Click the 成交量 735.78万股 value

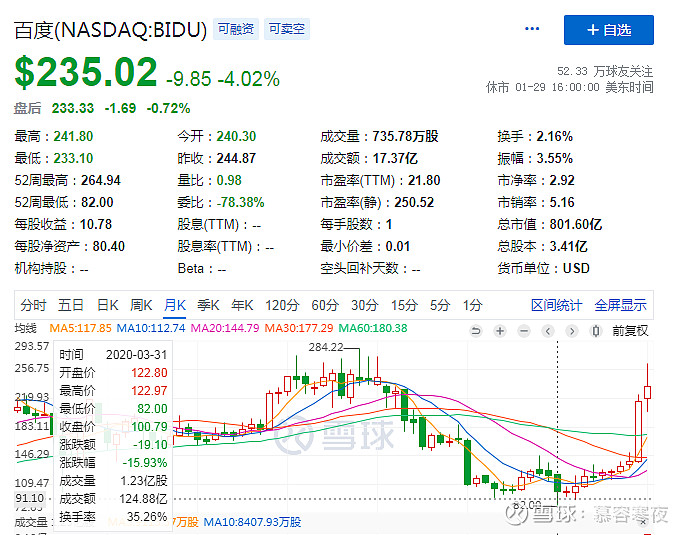tap(405, 136)
